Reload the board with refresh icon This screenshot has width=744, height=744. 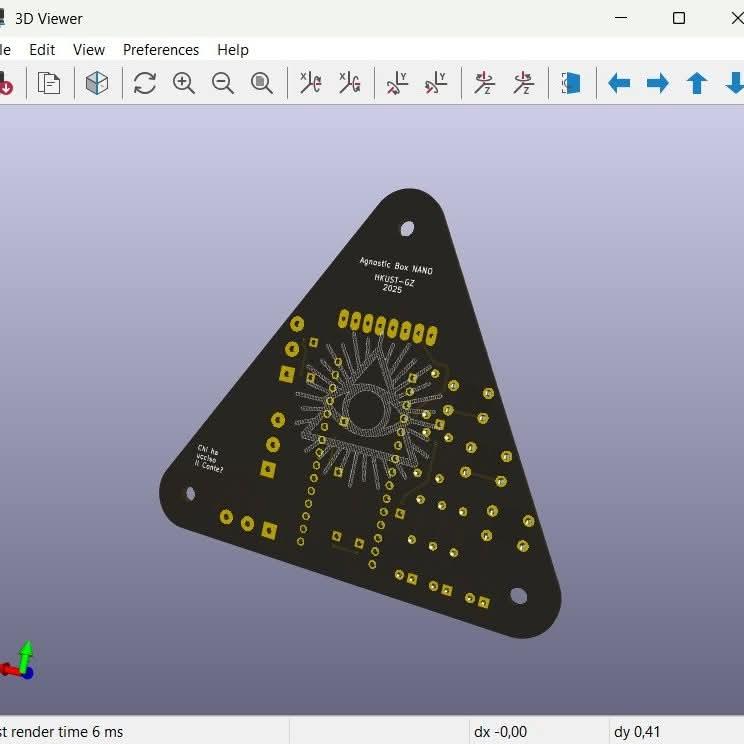(145, 83)
